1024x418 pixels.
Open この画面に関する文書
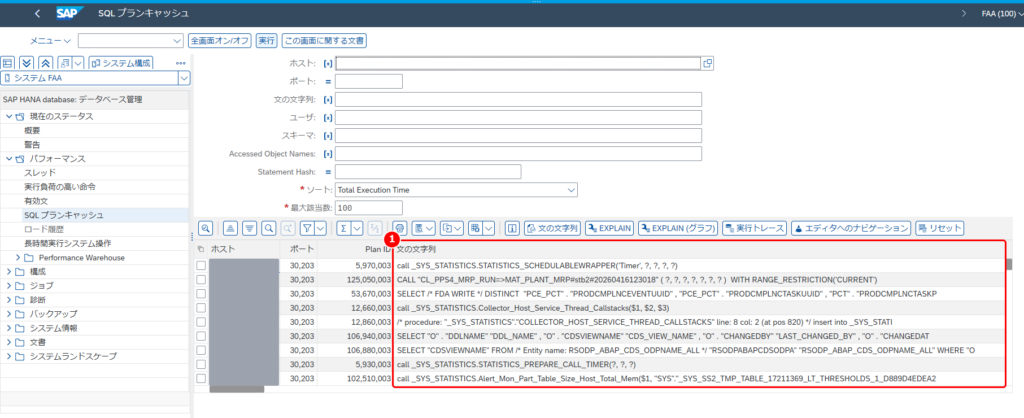click(324, 40)
